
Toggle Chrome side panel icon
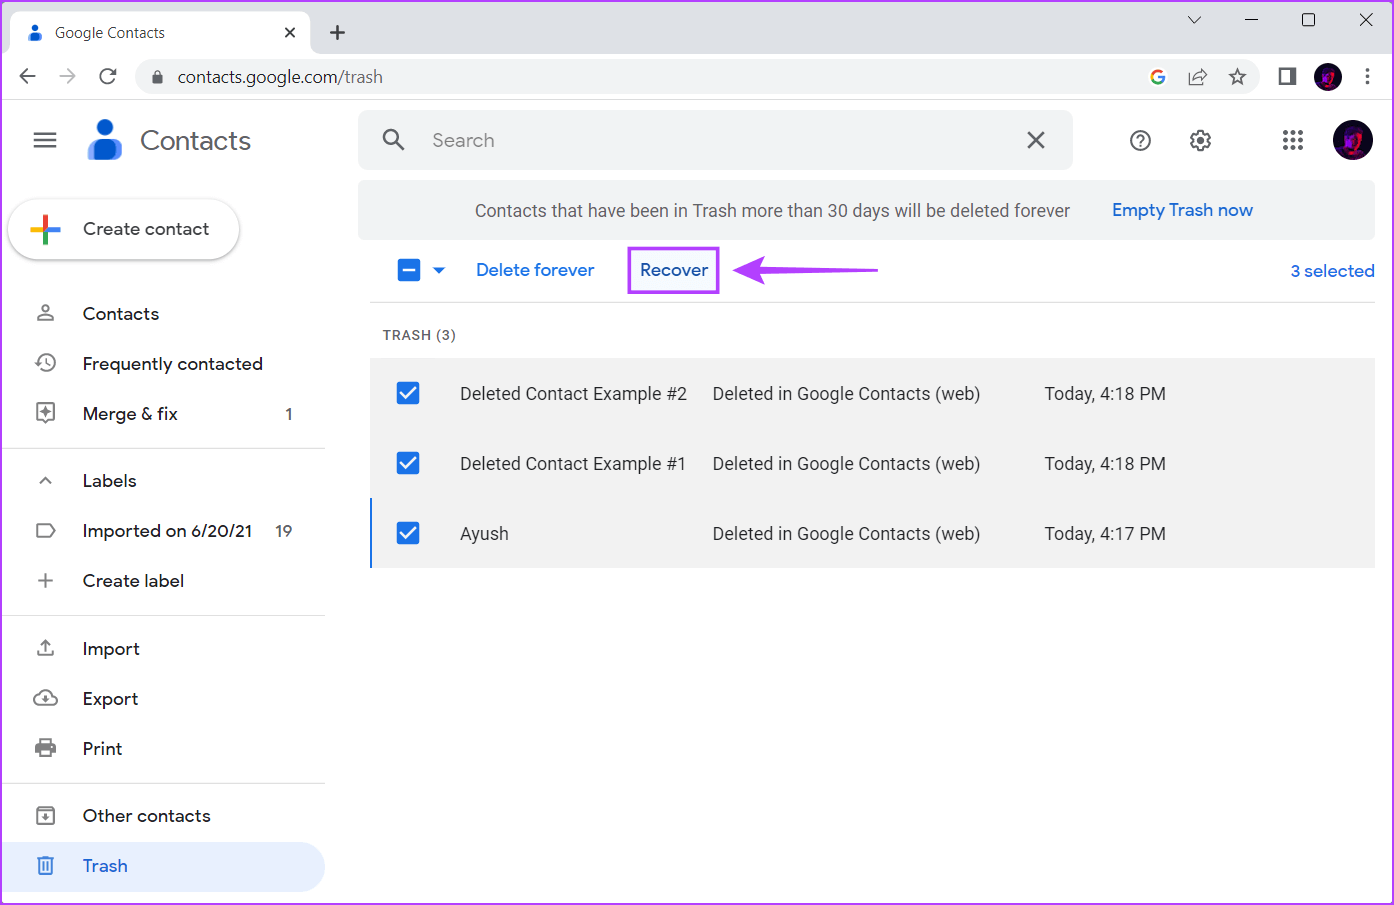[1287, 77]
